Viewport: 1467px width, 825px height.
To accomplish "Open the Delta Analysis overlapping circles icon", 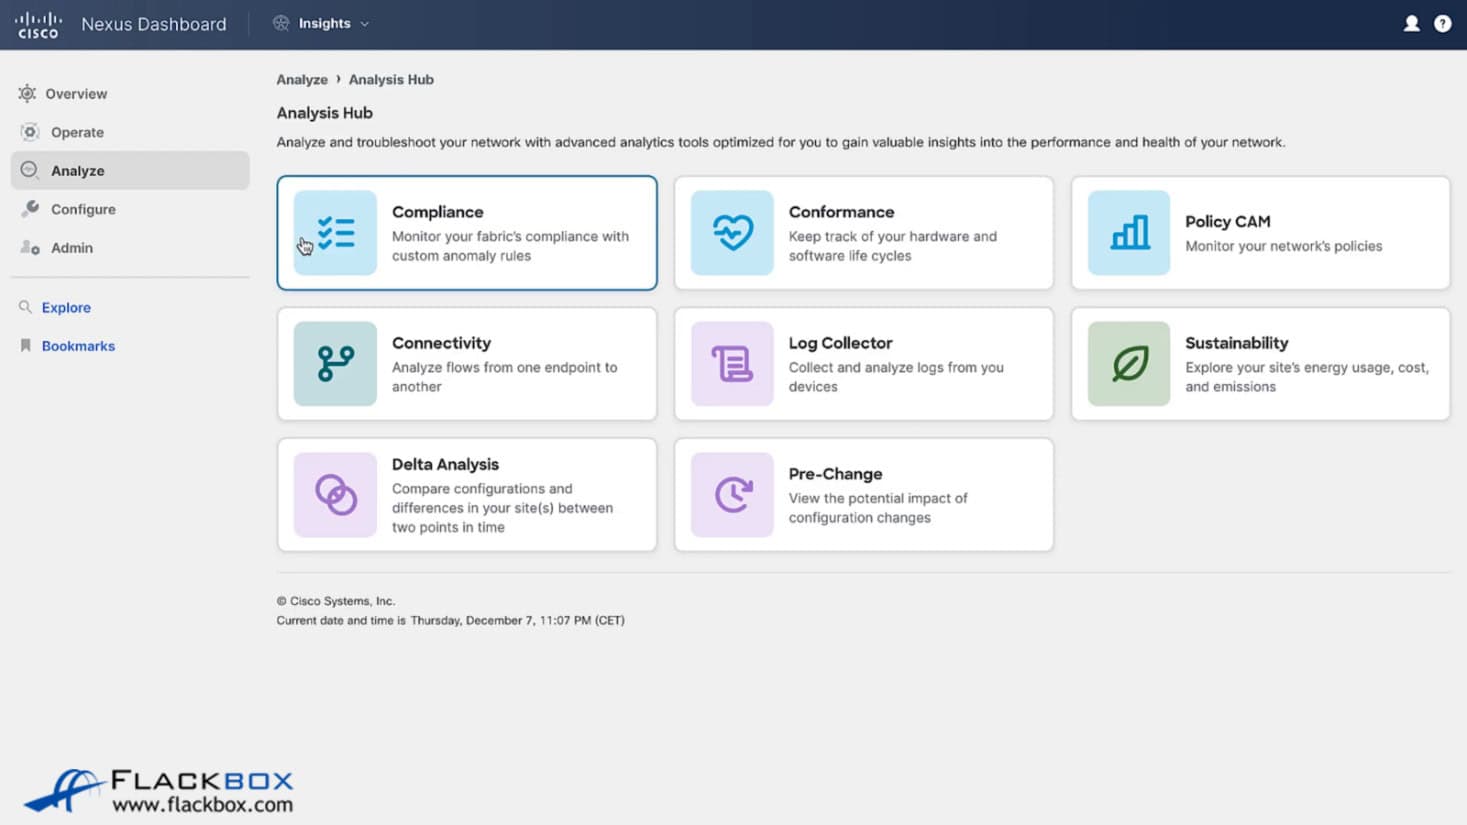I will pyautogui.click(x=335, y=495).
